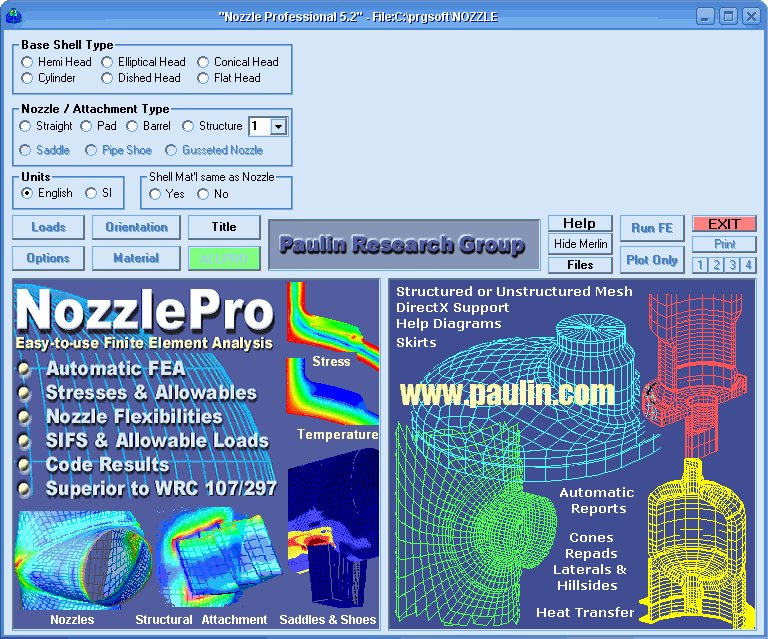Click the green ALLPRO button
The width and height of the screenshot is (768, 639).
[224, 259]
